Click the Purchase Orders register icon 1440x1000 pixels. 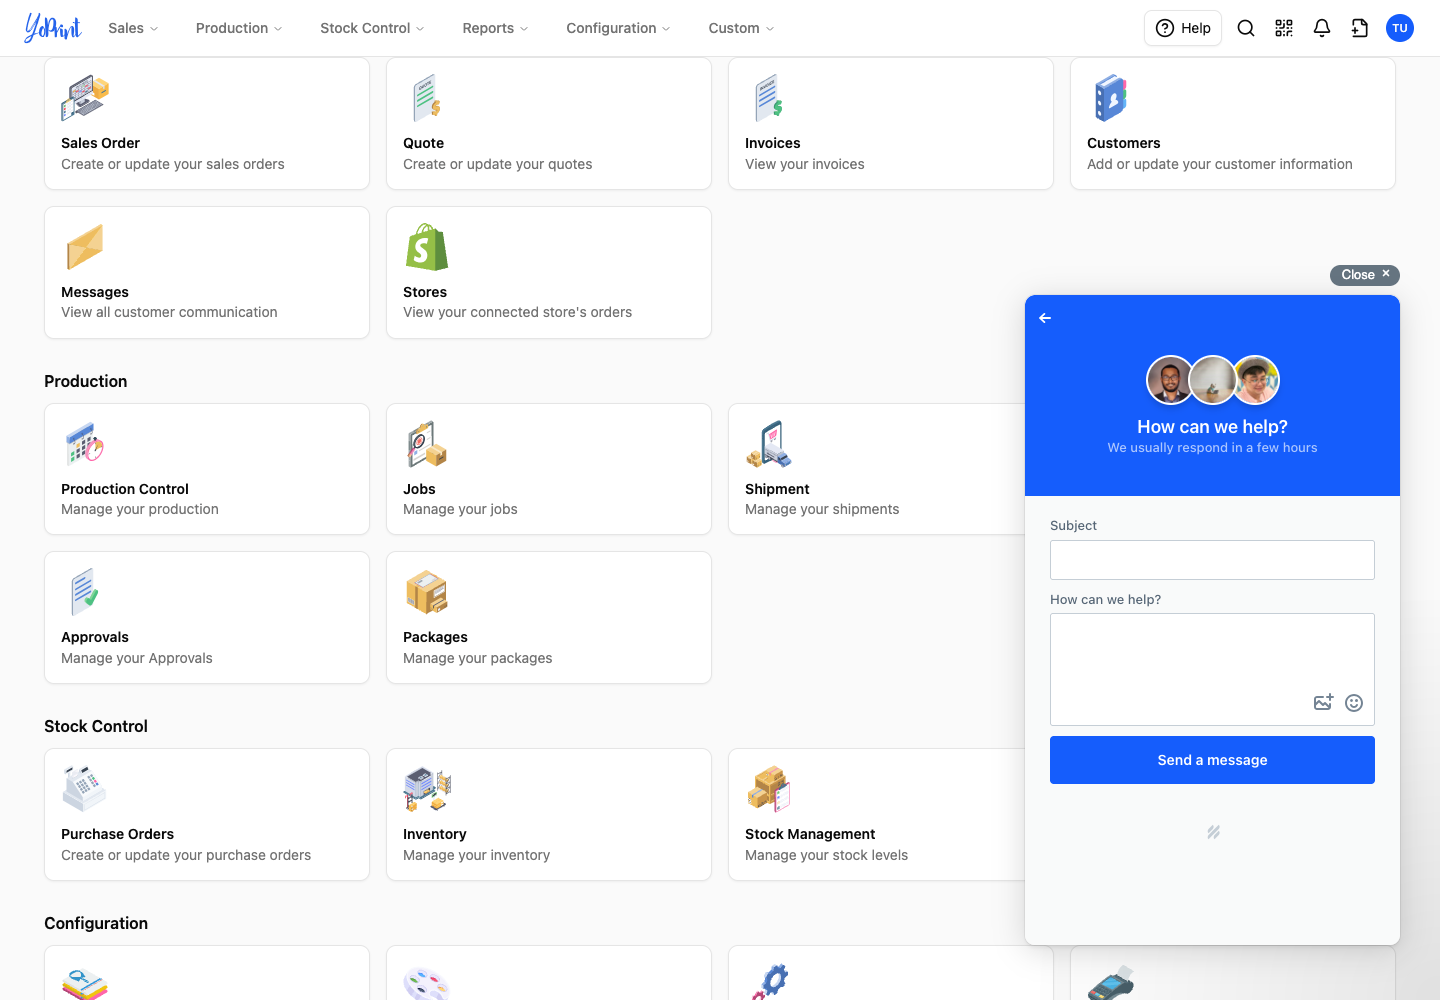[85, 789]
